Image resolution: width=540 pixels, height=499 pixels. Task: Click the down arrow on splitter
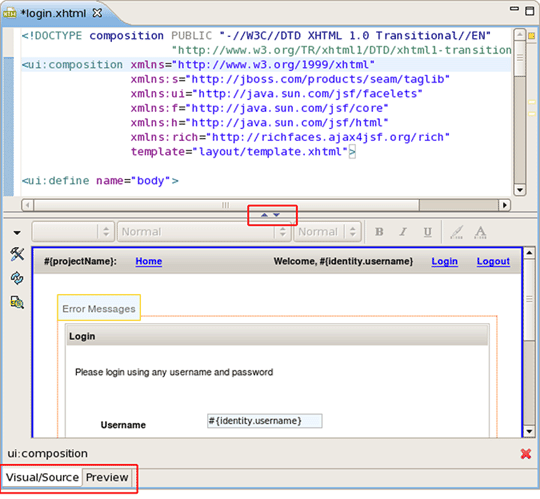[x=277, y=215]
